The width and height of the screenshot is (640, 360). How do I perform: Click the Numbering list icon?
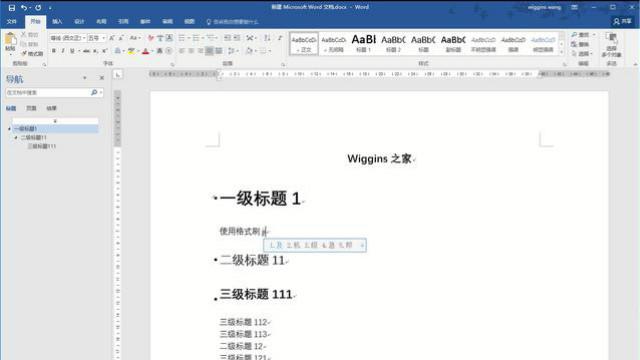click(x=196, y=38)
